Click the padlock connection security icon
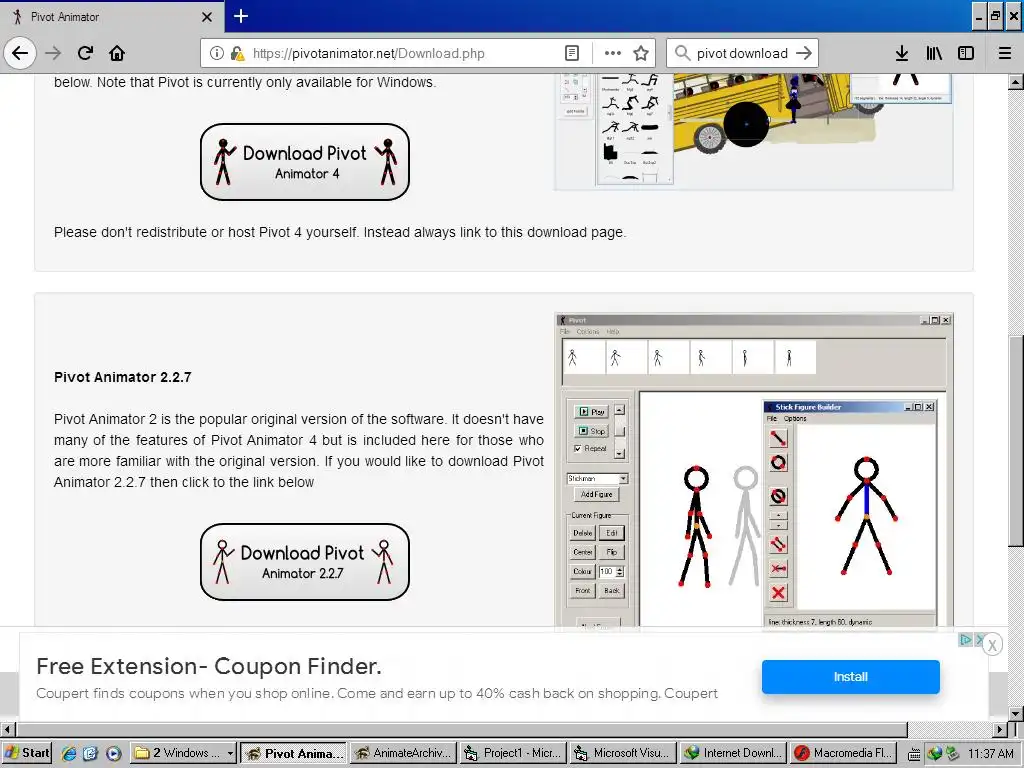Image resolution: width=1024 pixels, height=768 pixels. pyautogui.click(x=236, y=53)
